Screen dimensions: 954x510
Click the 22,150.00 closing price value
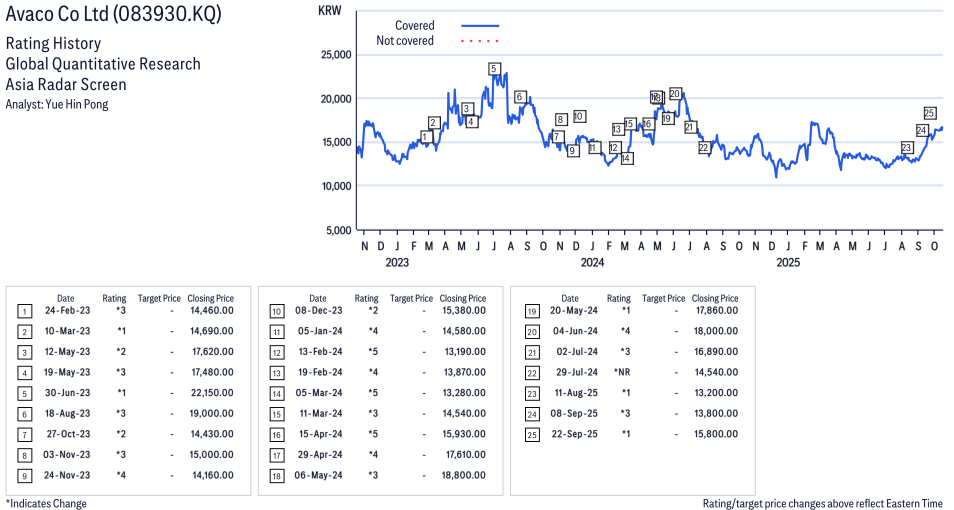tap(211, 393)
